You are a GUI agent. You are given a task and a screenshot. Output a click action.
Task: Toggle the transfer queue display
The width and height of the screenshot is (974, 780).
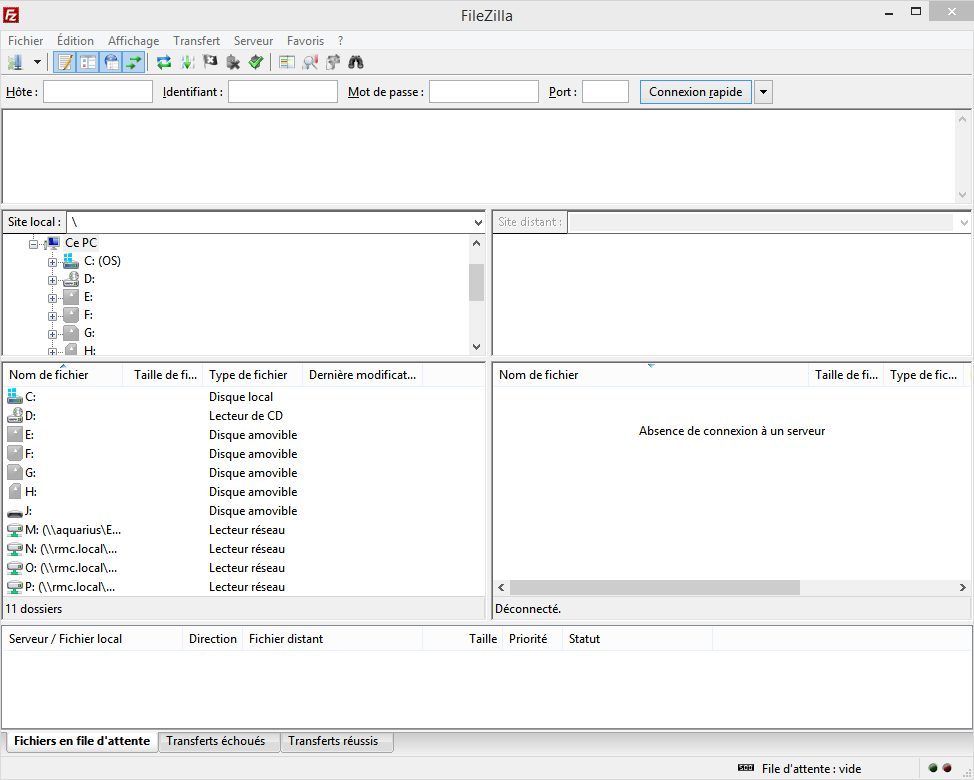(134, 62)
